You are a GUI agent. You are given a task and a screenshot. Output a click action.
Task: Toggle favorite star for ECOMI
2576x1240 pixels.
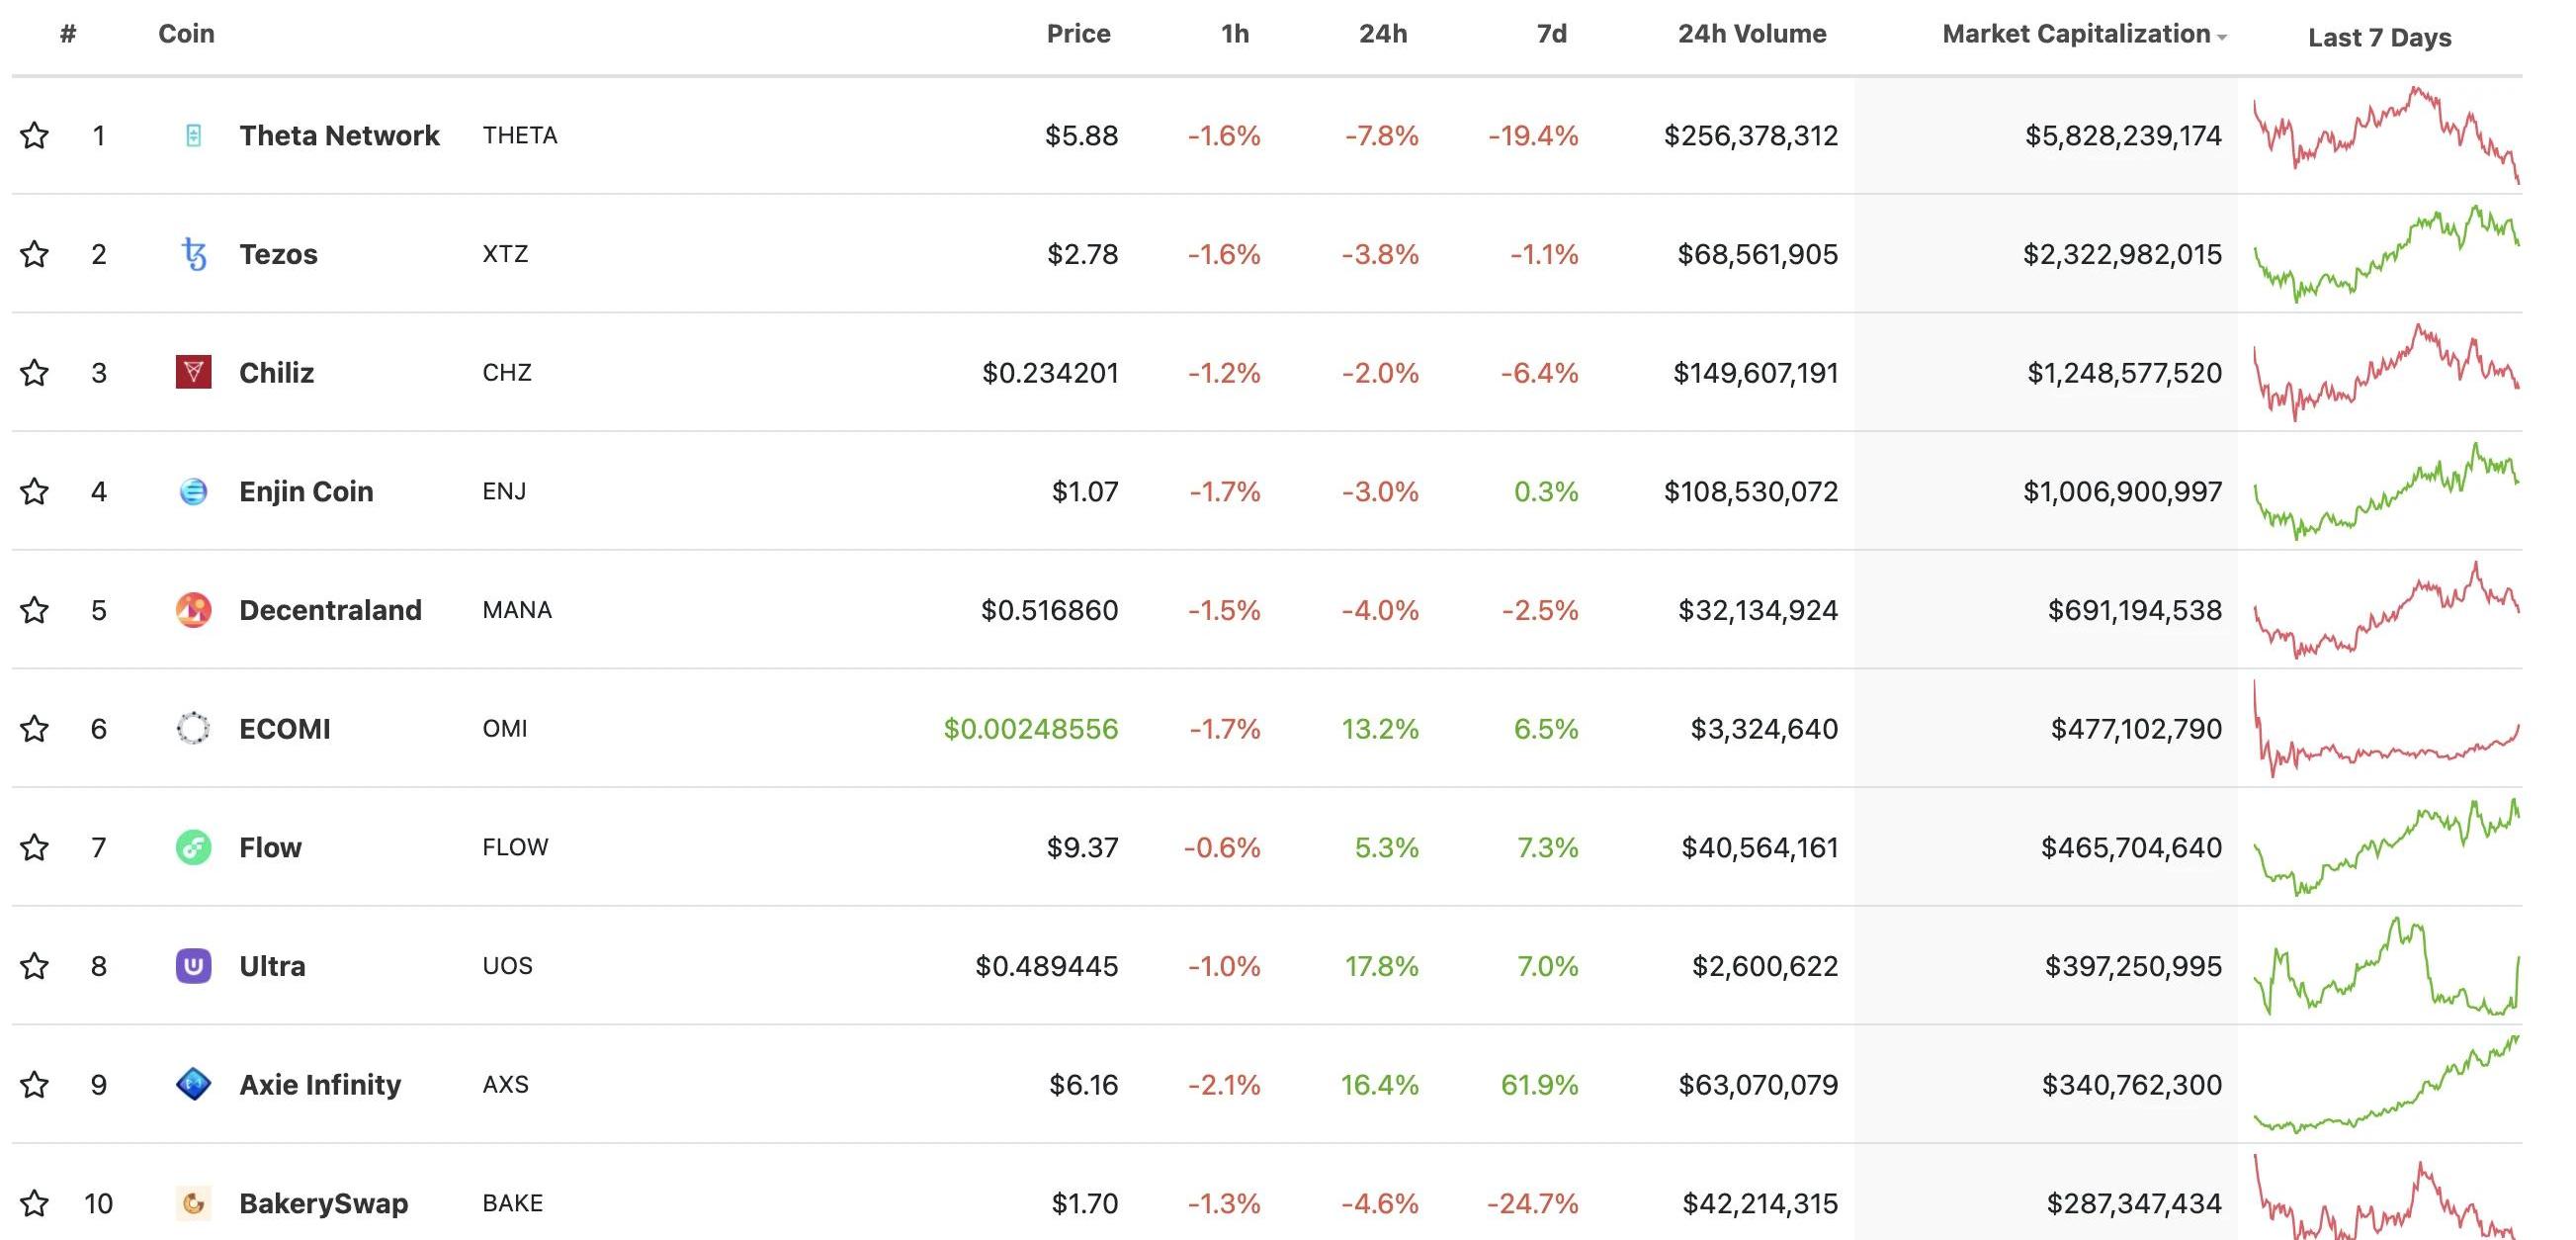[35, 728]
